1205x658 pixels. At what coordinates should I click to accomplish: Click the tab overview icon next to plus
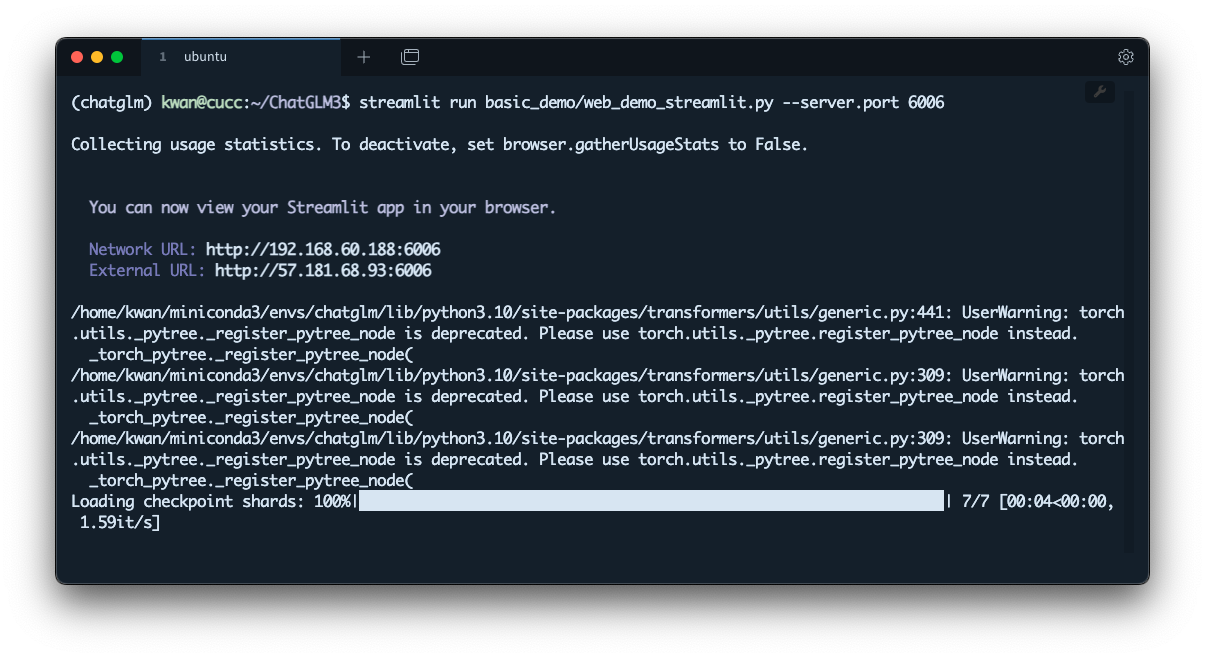tap(410, 57)
